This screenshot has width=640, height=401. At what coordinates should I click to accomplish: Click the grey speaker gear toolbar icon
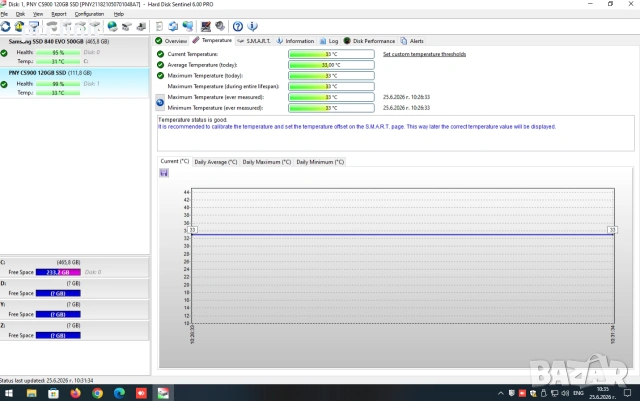click(x=220, y=27)
